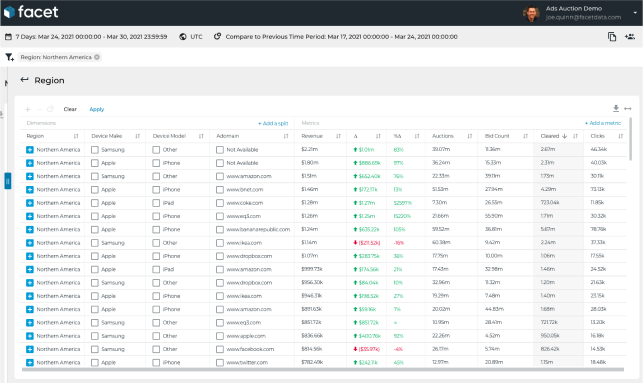Click the Add a split link
Viewport: 643px width, 384px height.
[x=273, y=123]
